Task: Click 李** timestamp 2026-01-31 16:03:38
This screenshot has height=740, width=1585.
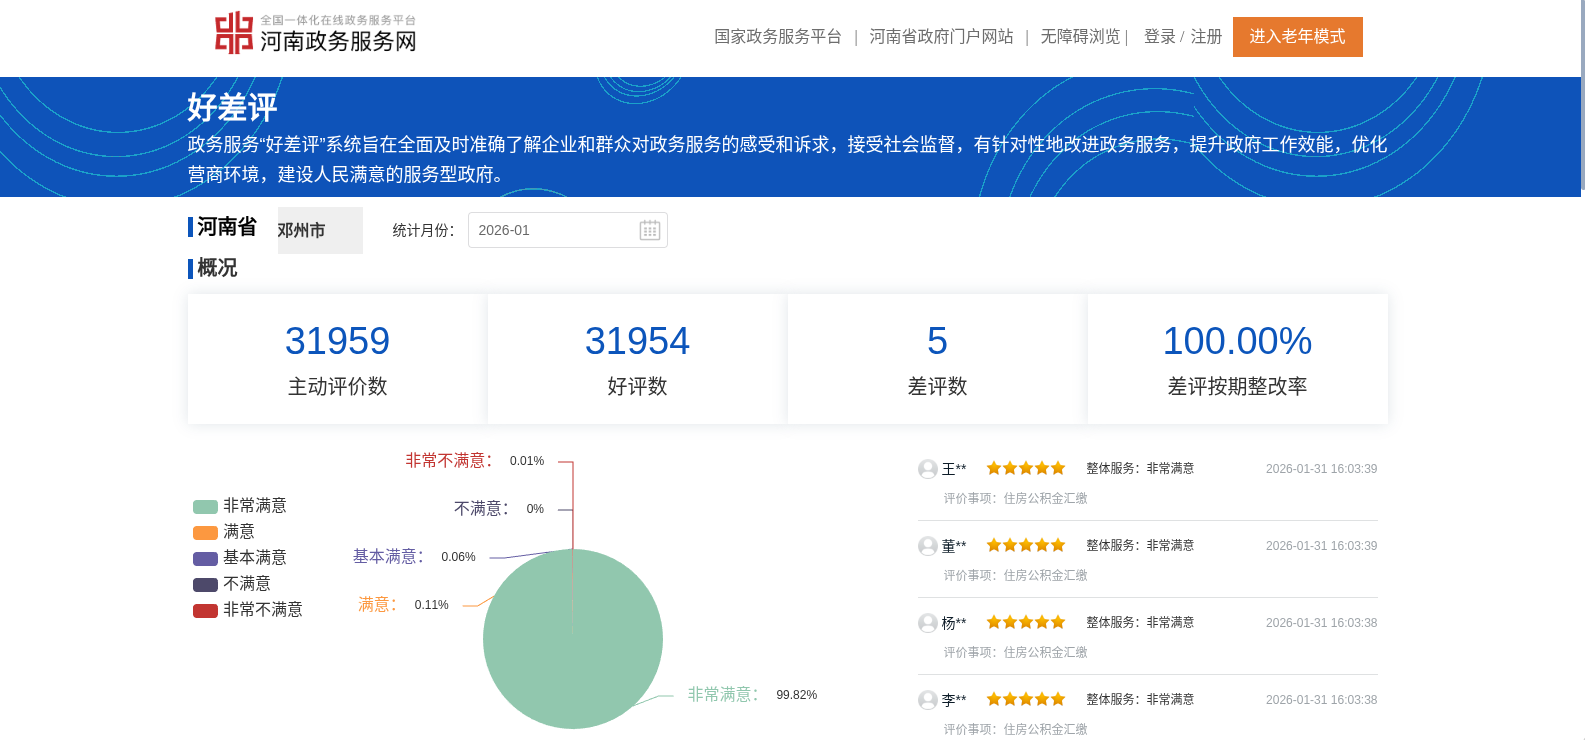Action: (x=1321, y=700)
